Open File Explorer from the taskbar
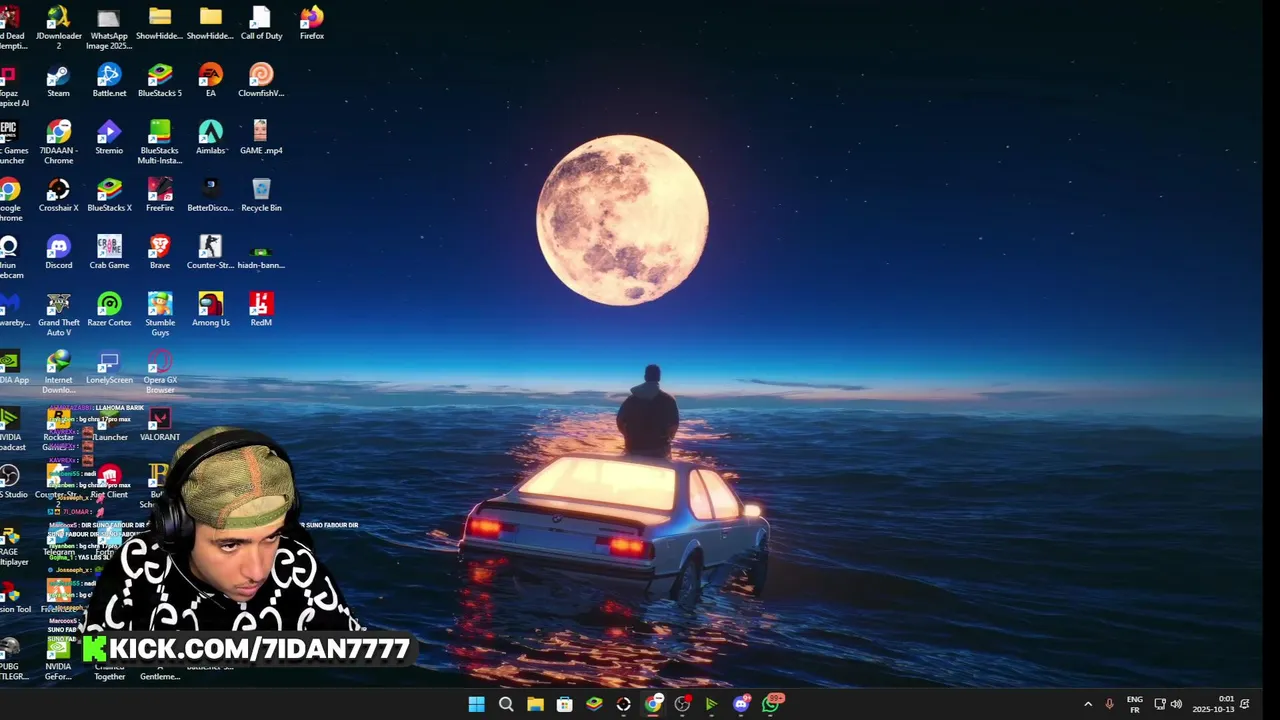The width and height of the screenshot is (1280, 720). [535, 704]
